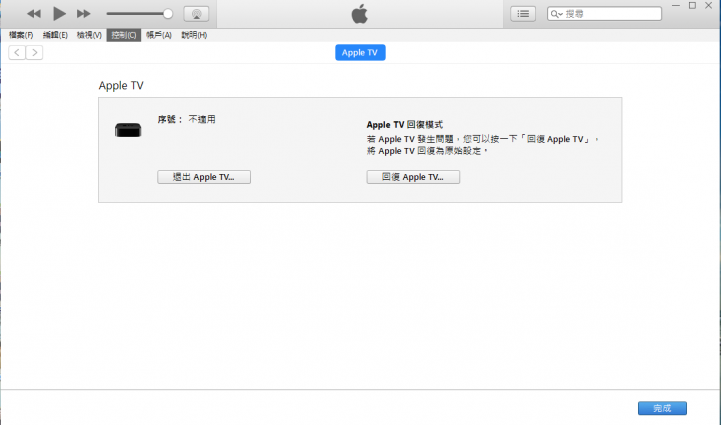Image resolution: width=721 pixels, height=425 pixels.
Task: Open search options magnifier dropdown
Action: pyautogui.click(x=556, y=14)
